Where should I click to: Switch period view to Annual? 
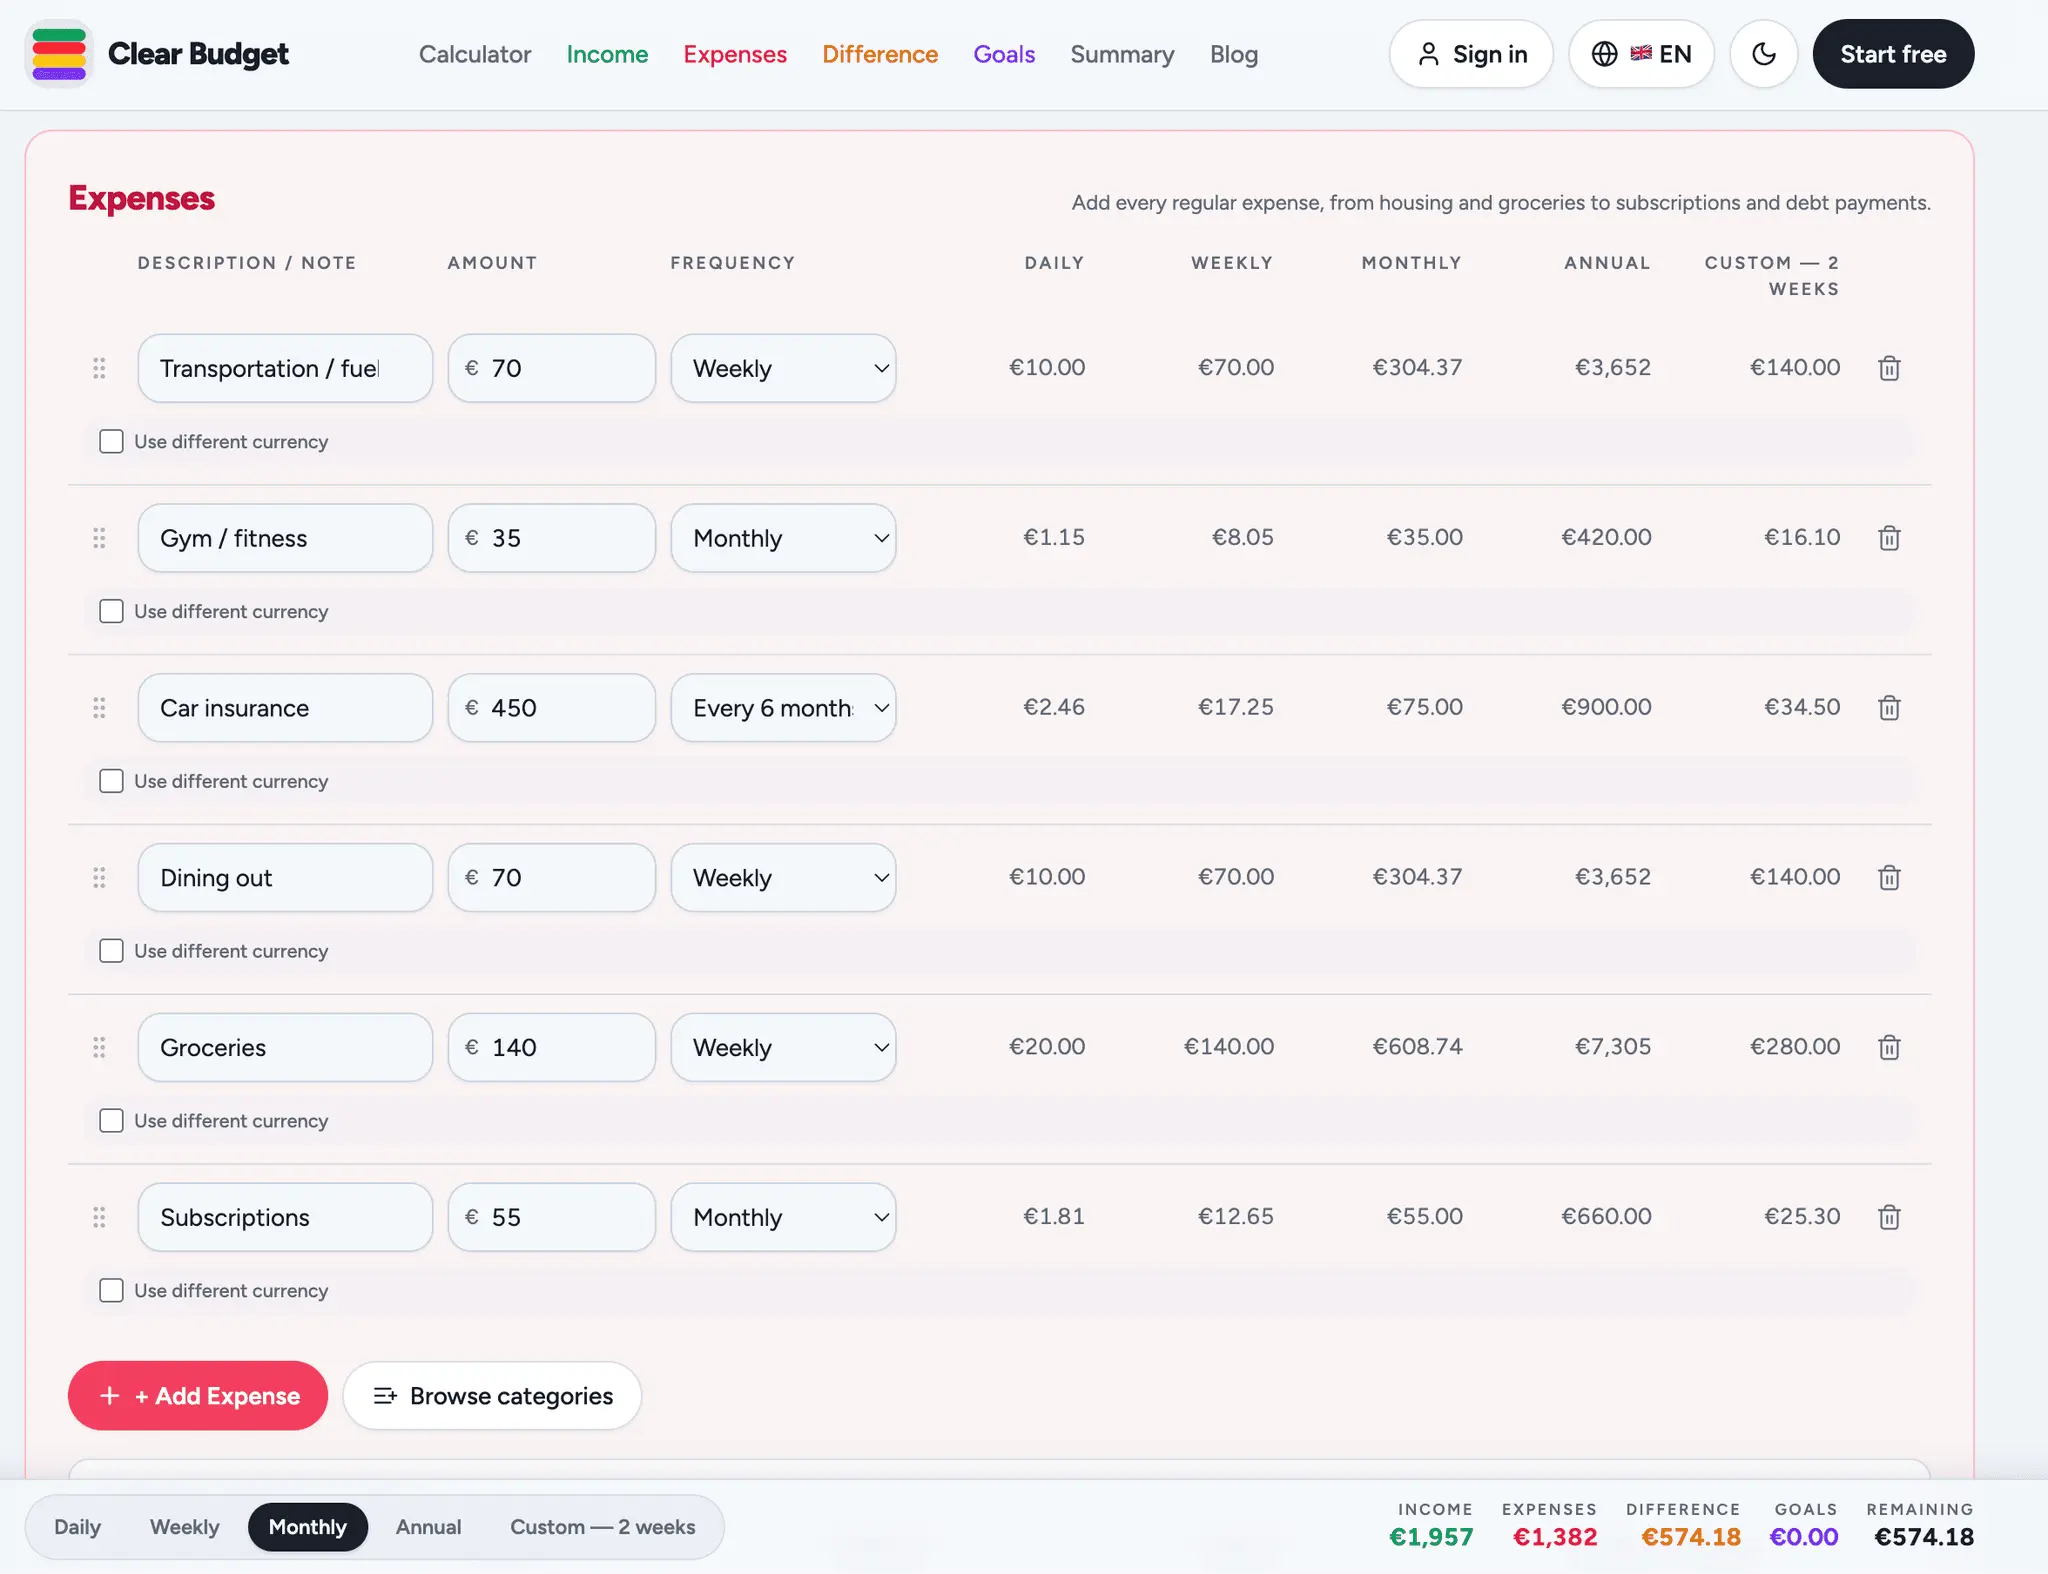click(x=428, y=1527)
